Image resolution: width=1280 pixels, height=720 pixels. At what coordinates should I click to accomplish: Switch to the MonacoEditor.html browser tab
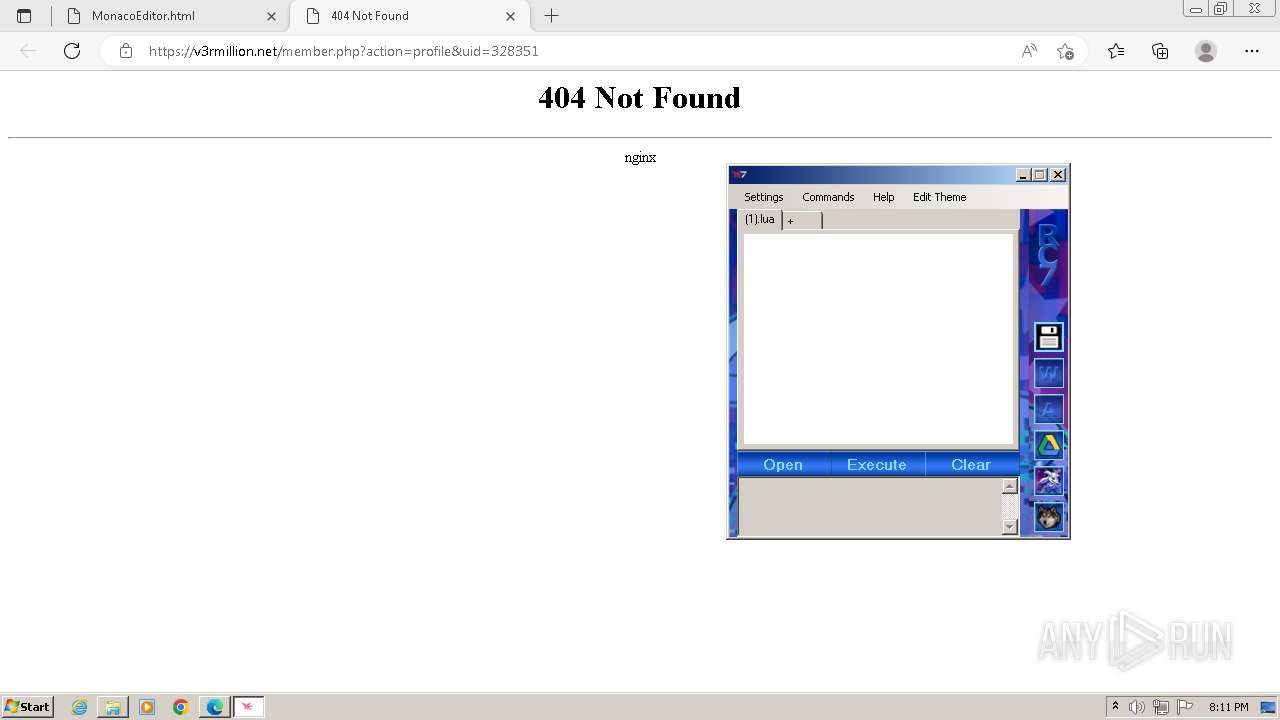[x=169, y=16]
